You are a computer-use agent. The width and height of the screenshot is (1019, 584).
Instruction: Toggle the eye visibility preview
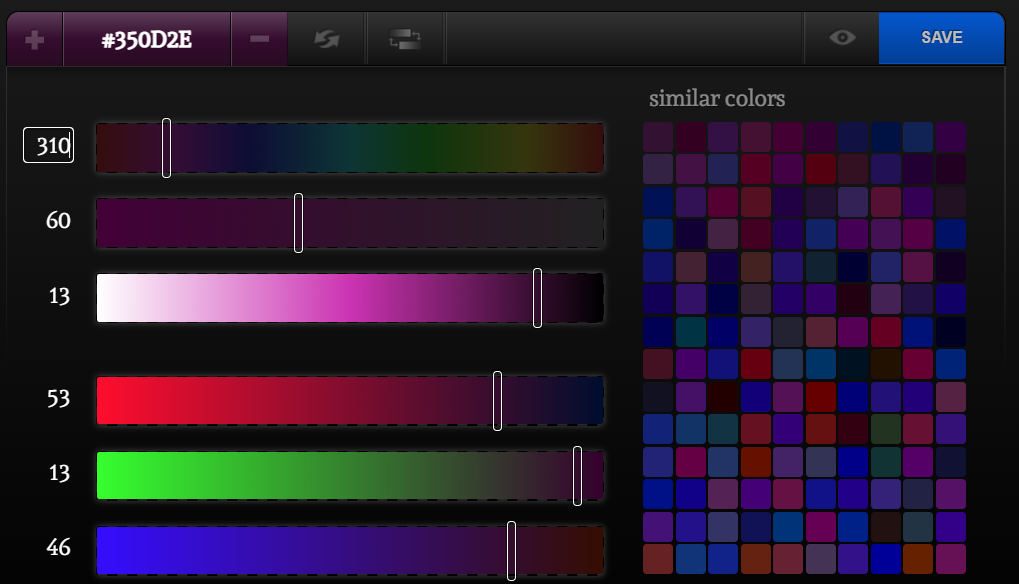tap(841, 38)
